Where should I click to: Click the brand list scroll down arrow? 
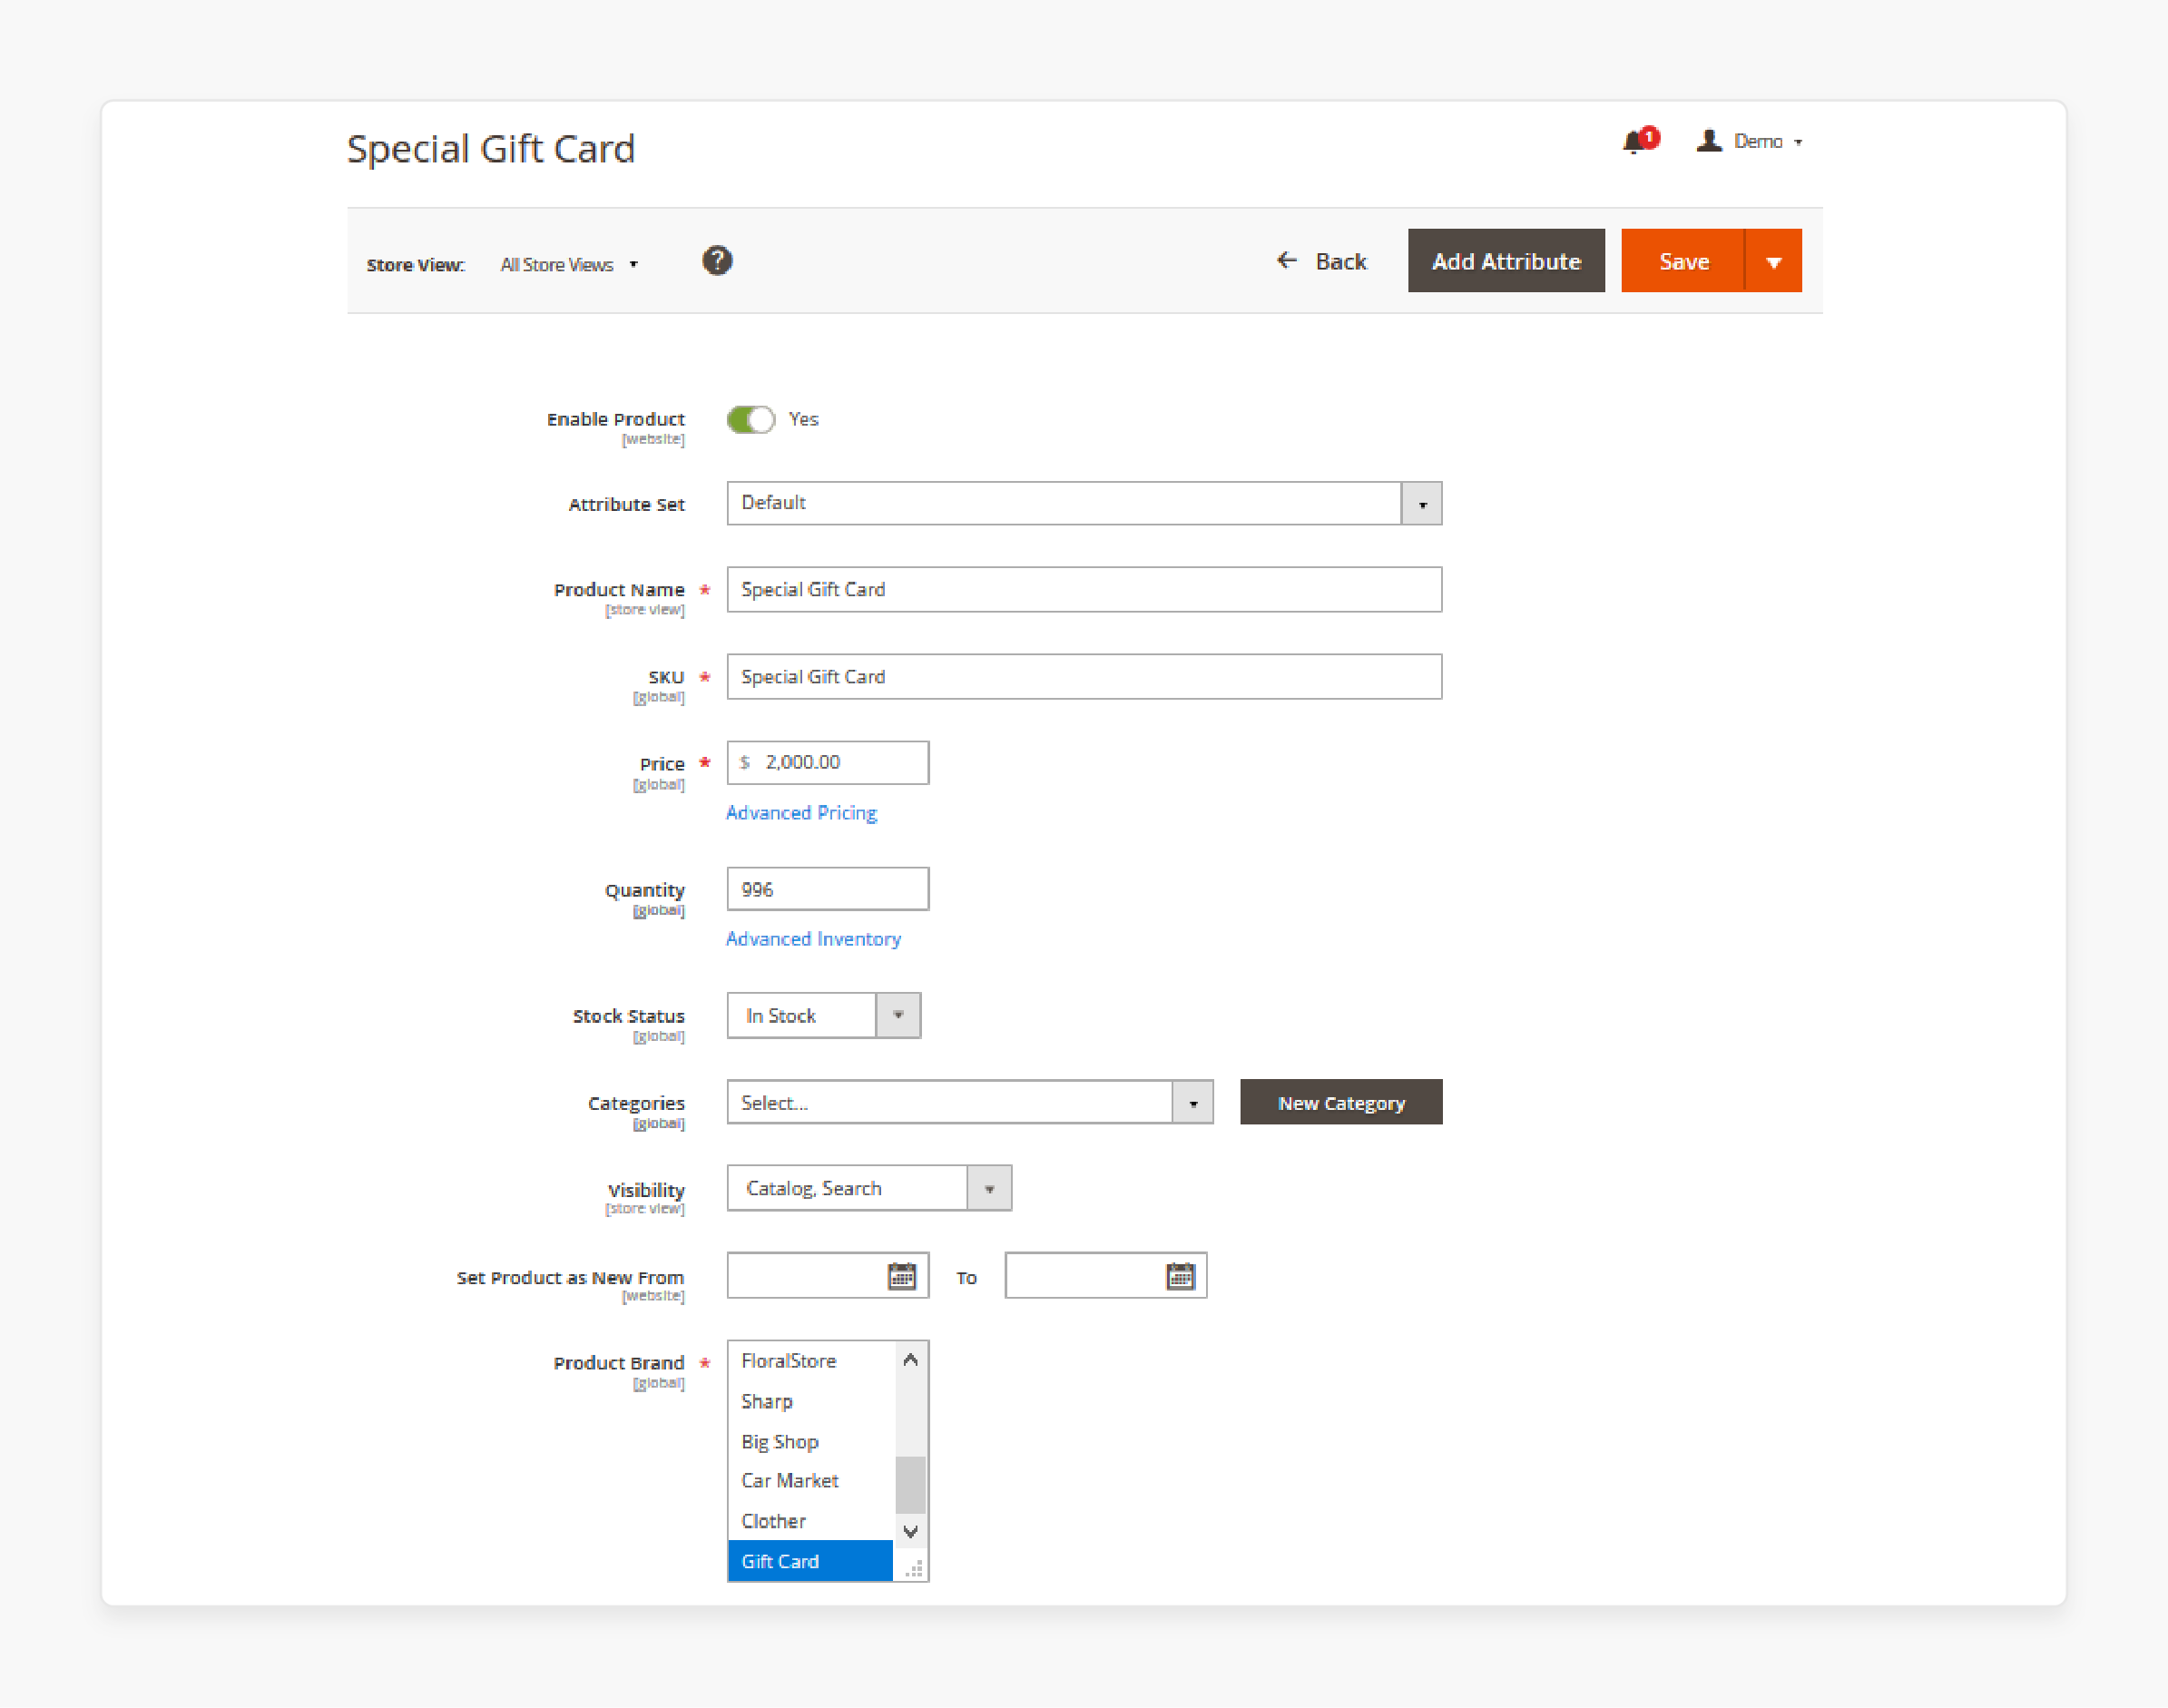910,1531
